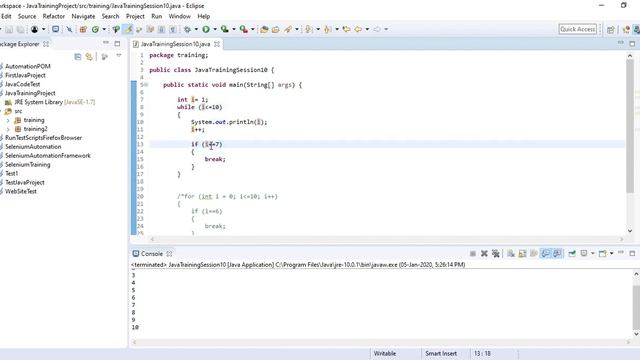Click the Run External Tools icon
This screenshot has height=360, width=640.
tap(244, 29)
